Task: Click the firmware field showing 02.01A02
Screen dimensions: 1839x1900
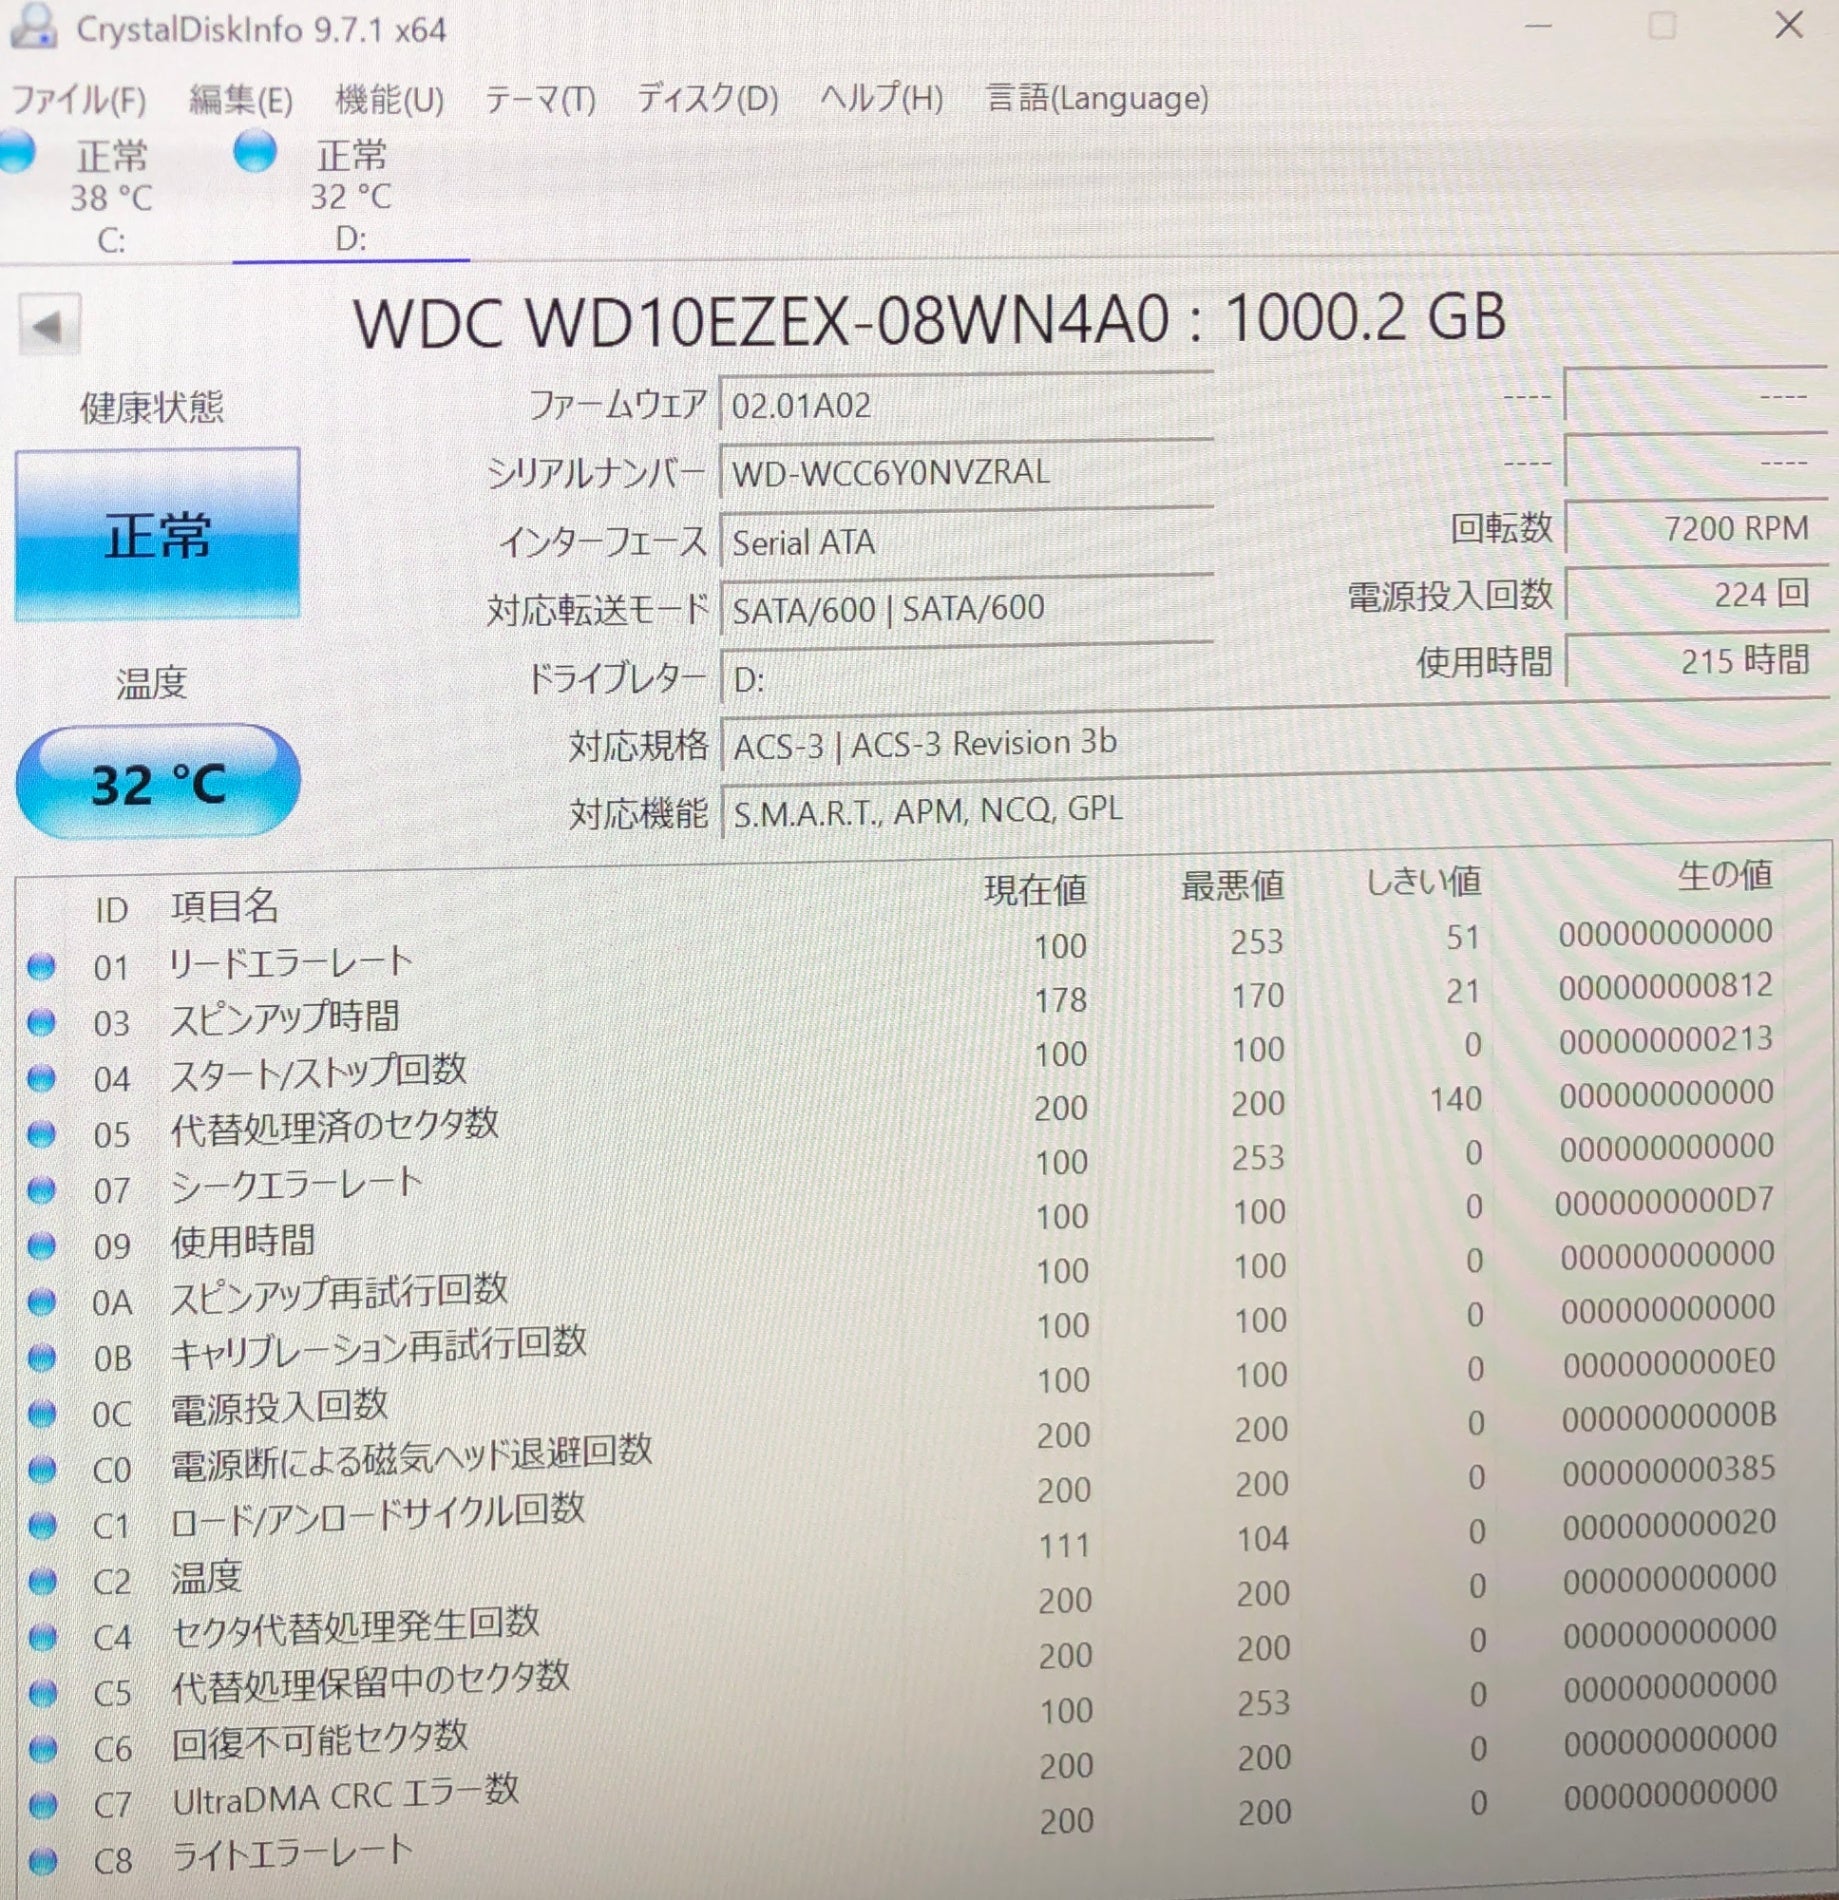Action: coord(965,406)
